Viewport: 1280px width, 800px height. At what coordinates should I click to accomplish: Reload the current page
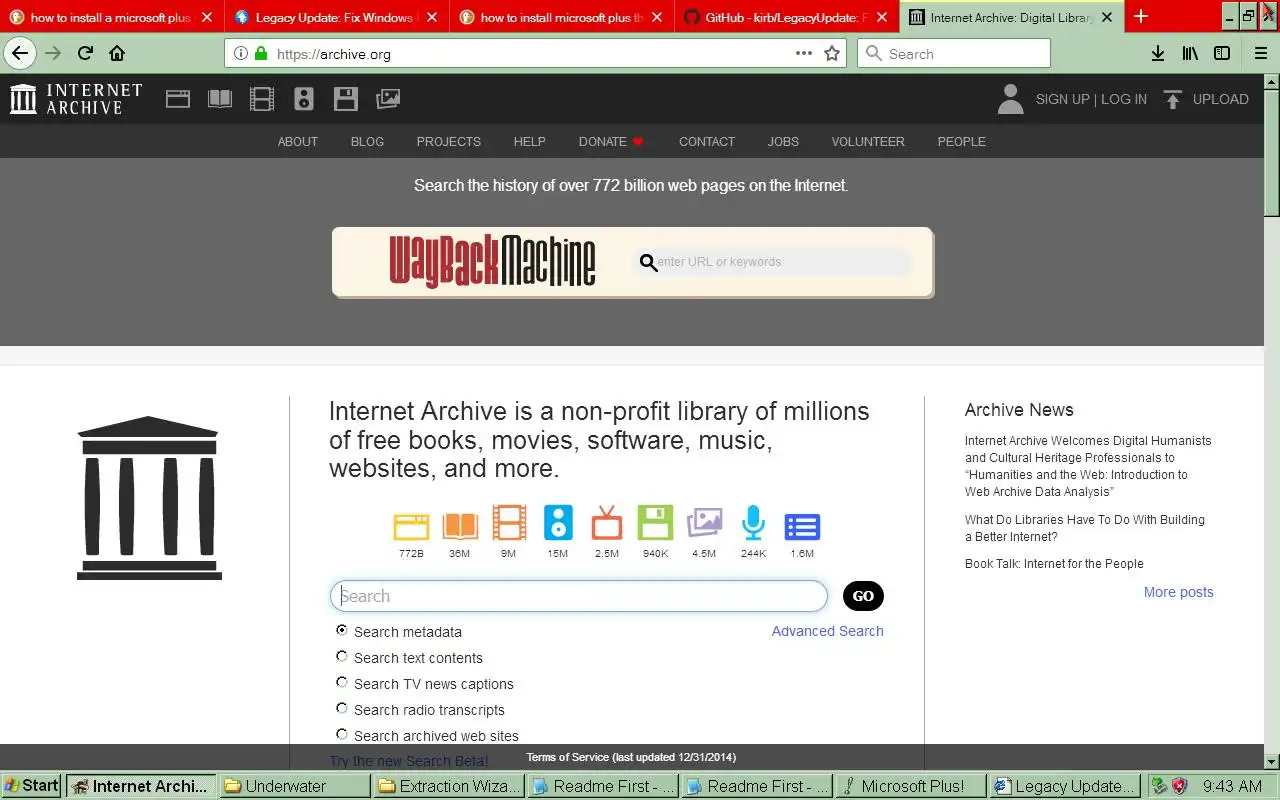tap(85, 54)
